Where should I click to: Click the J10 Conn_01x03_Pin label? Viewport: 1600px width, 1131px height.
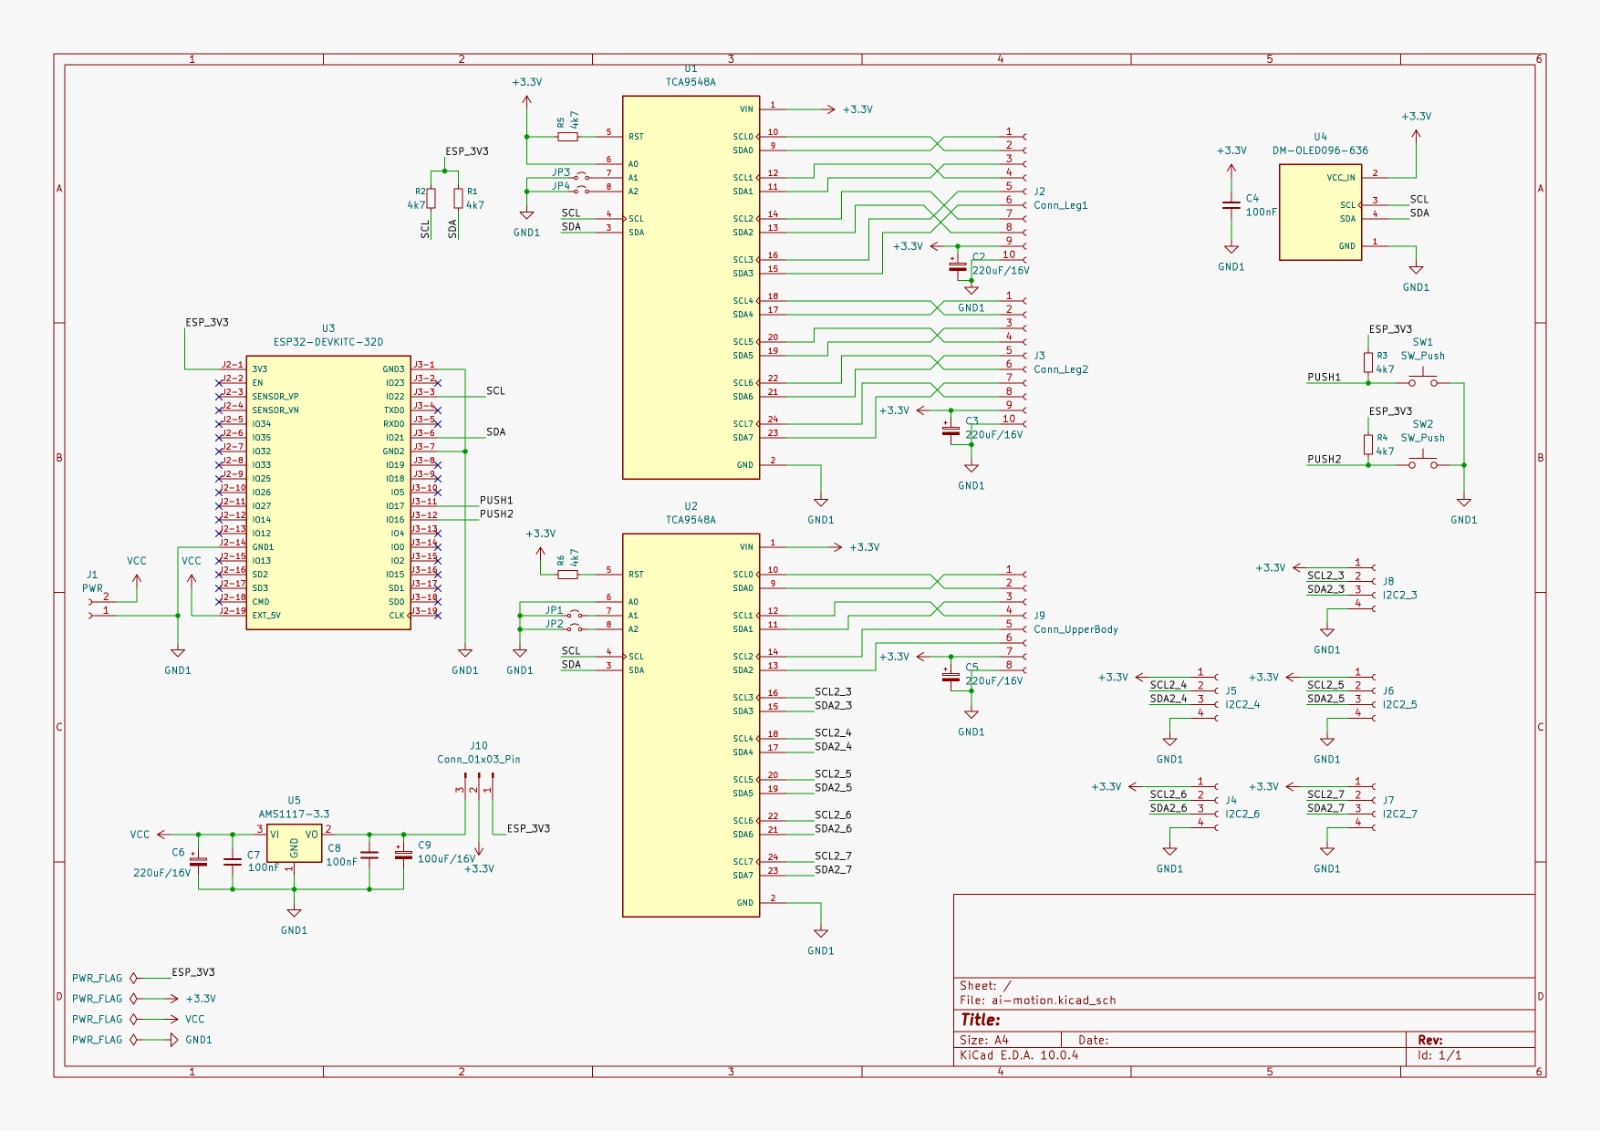(478, 759)
